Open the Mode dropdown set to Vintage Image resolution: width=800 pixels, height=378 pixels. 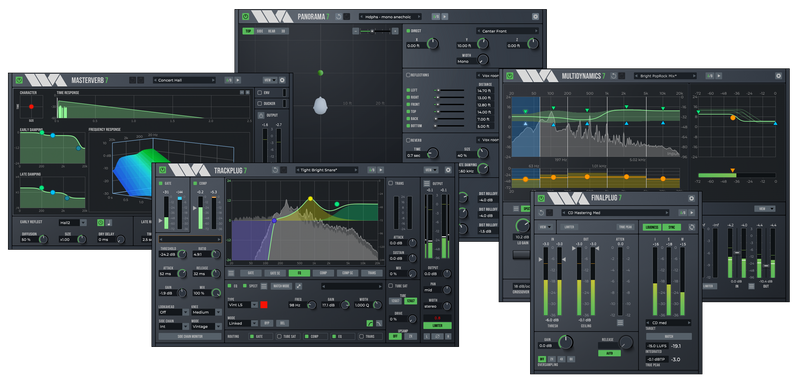coord(206,325)
